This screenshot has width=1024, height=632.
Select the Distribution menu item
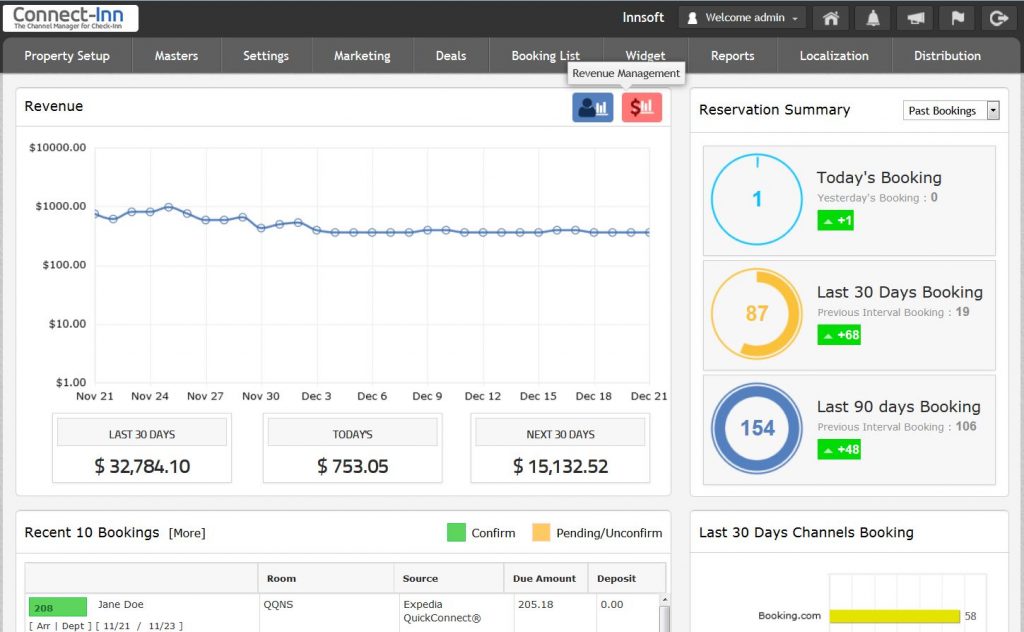pyautogui.click(x=947, y=56)
